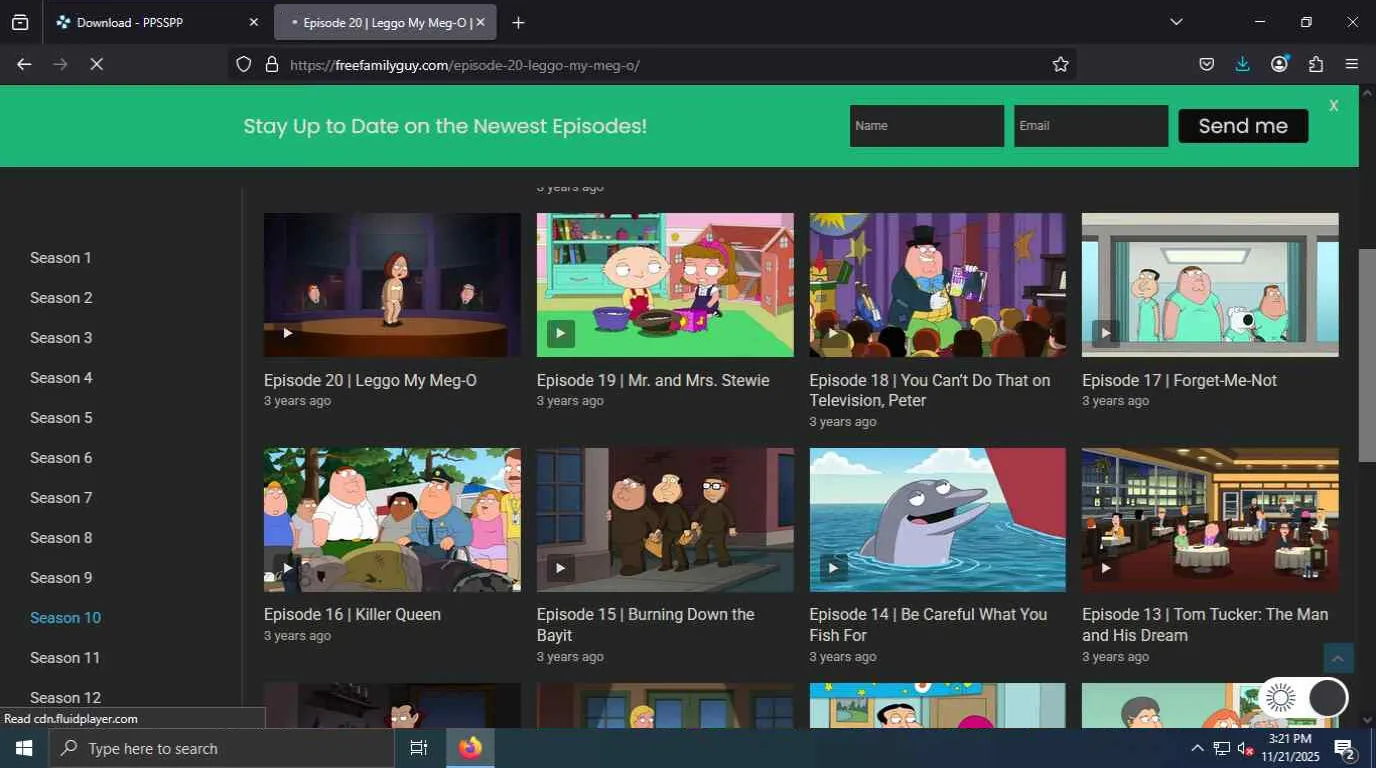
Task: Open Season 4 in the sidebar
Action: [61, 378]
